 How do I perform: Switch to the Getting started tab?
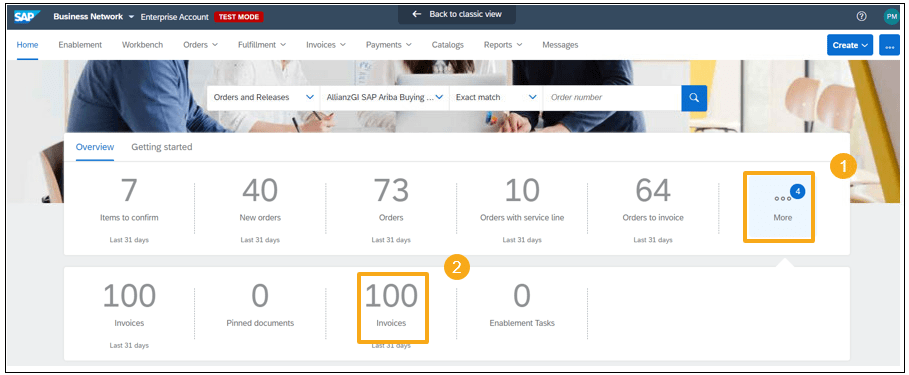pyautogui.click(x=162, y=147)
